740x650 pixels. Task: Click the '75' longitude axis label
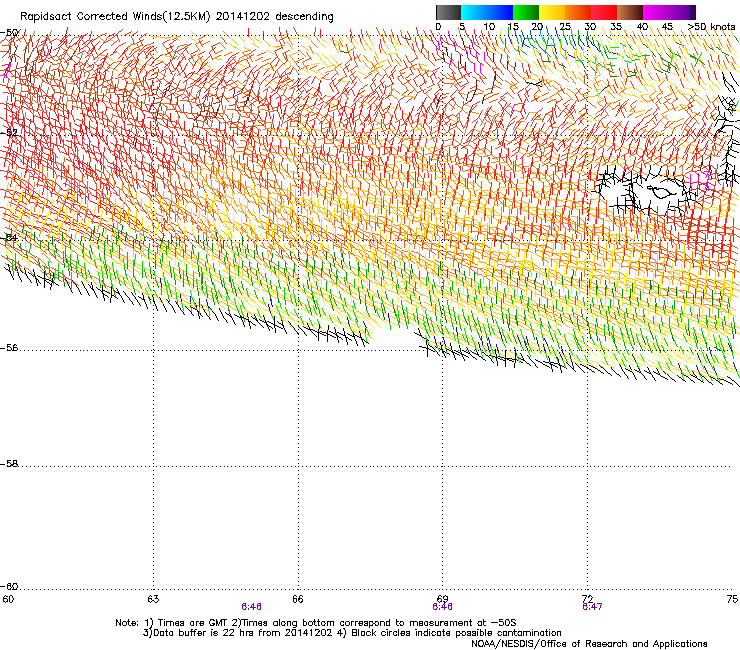click(732, 599)
